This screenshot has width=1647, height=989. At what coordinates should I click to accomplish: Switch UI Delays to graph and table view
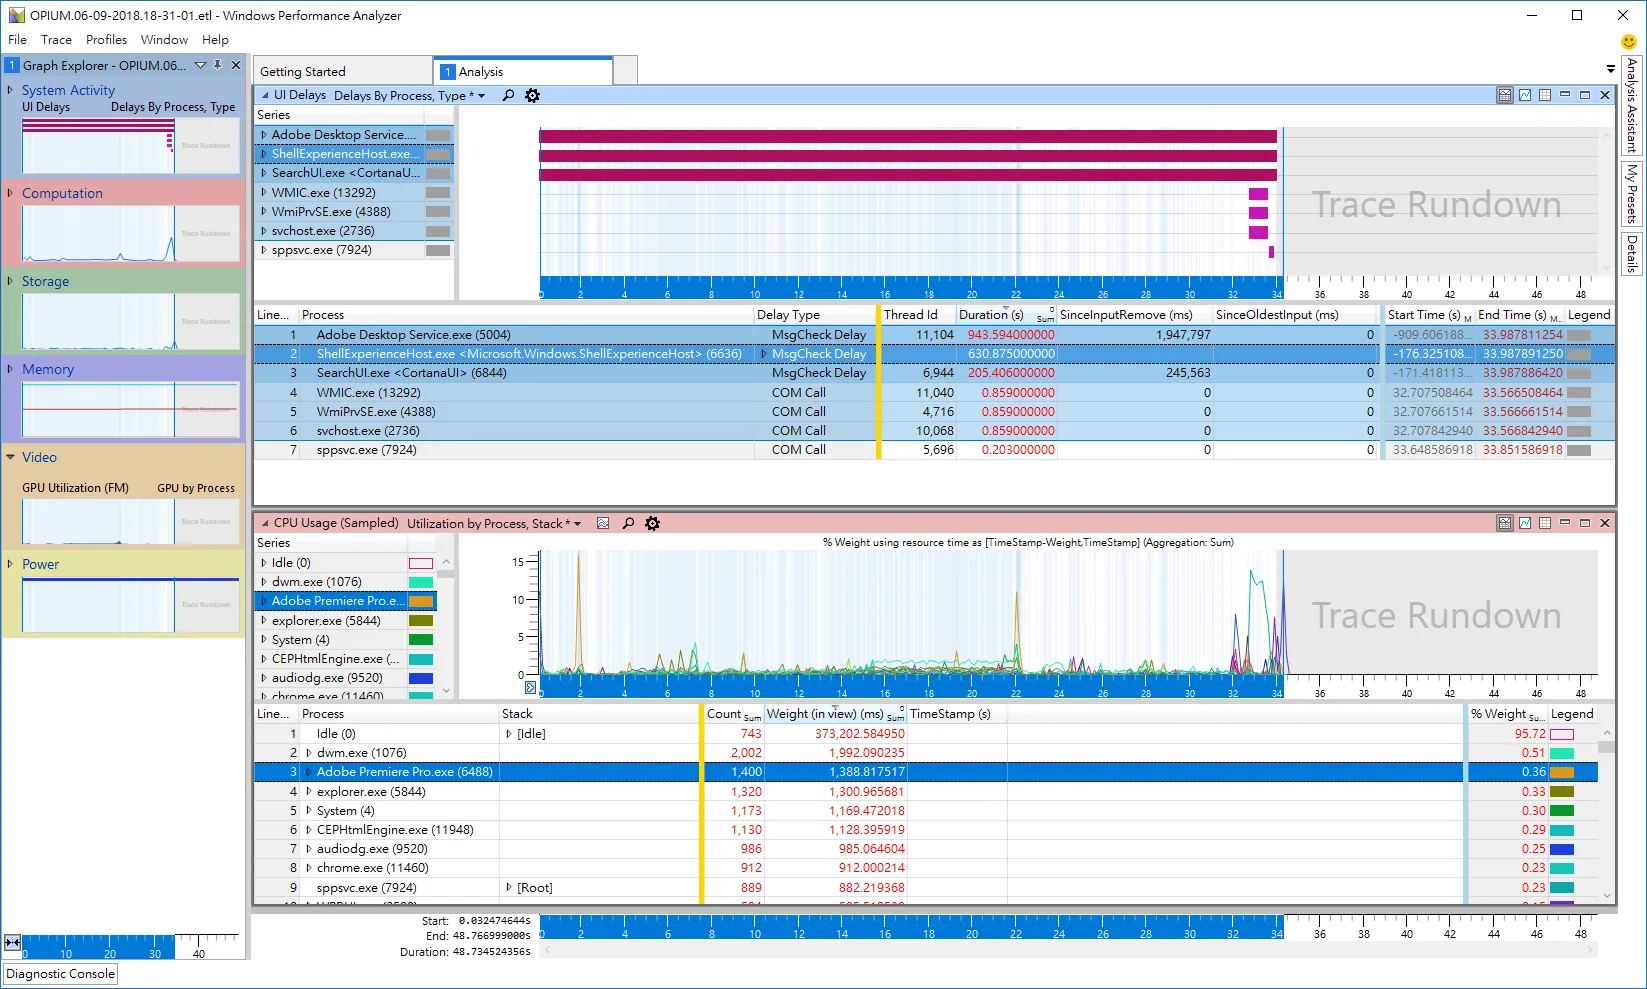point(1505,95)
